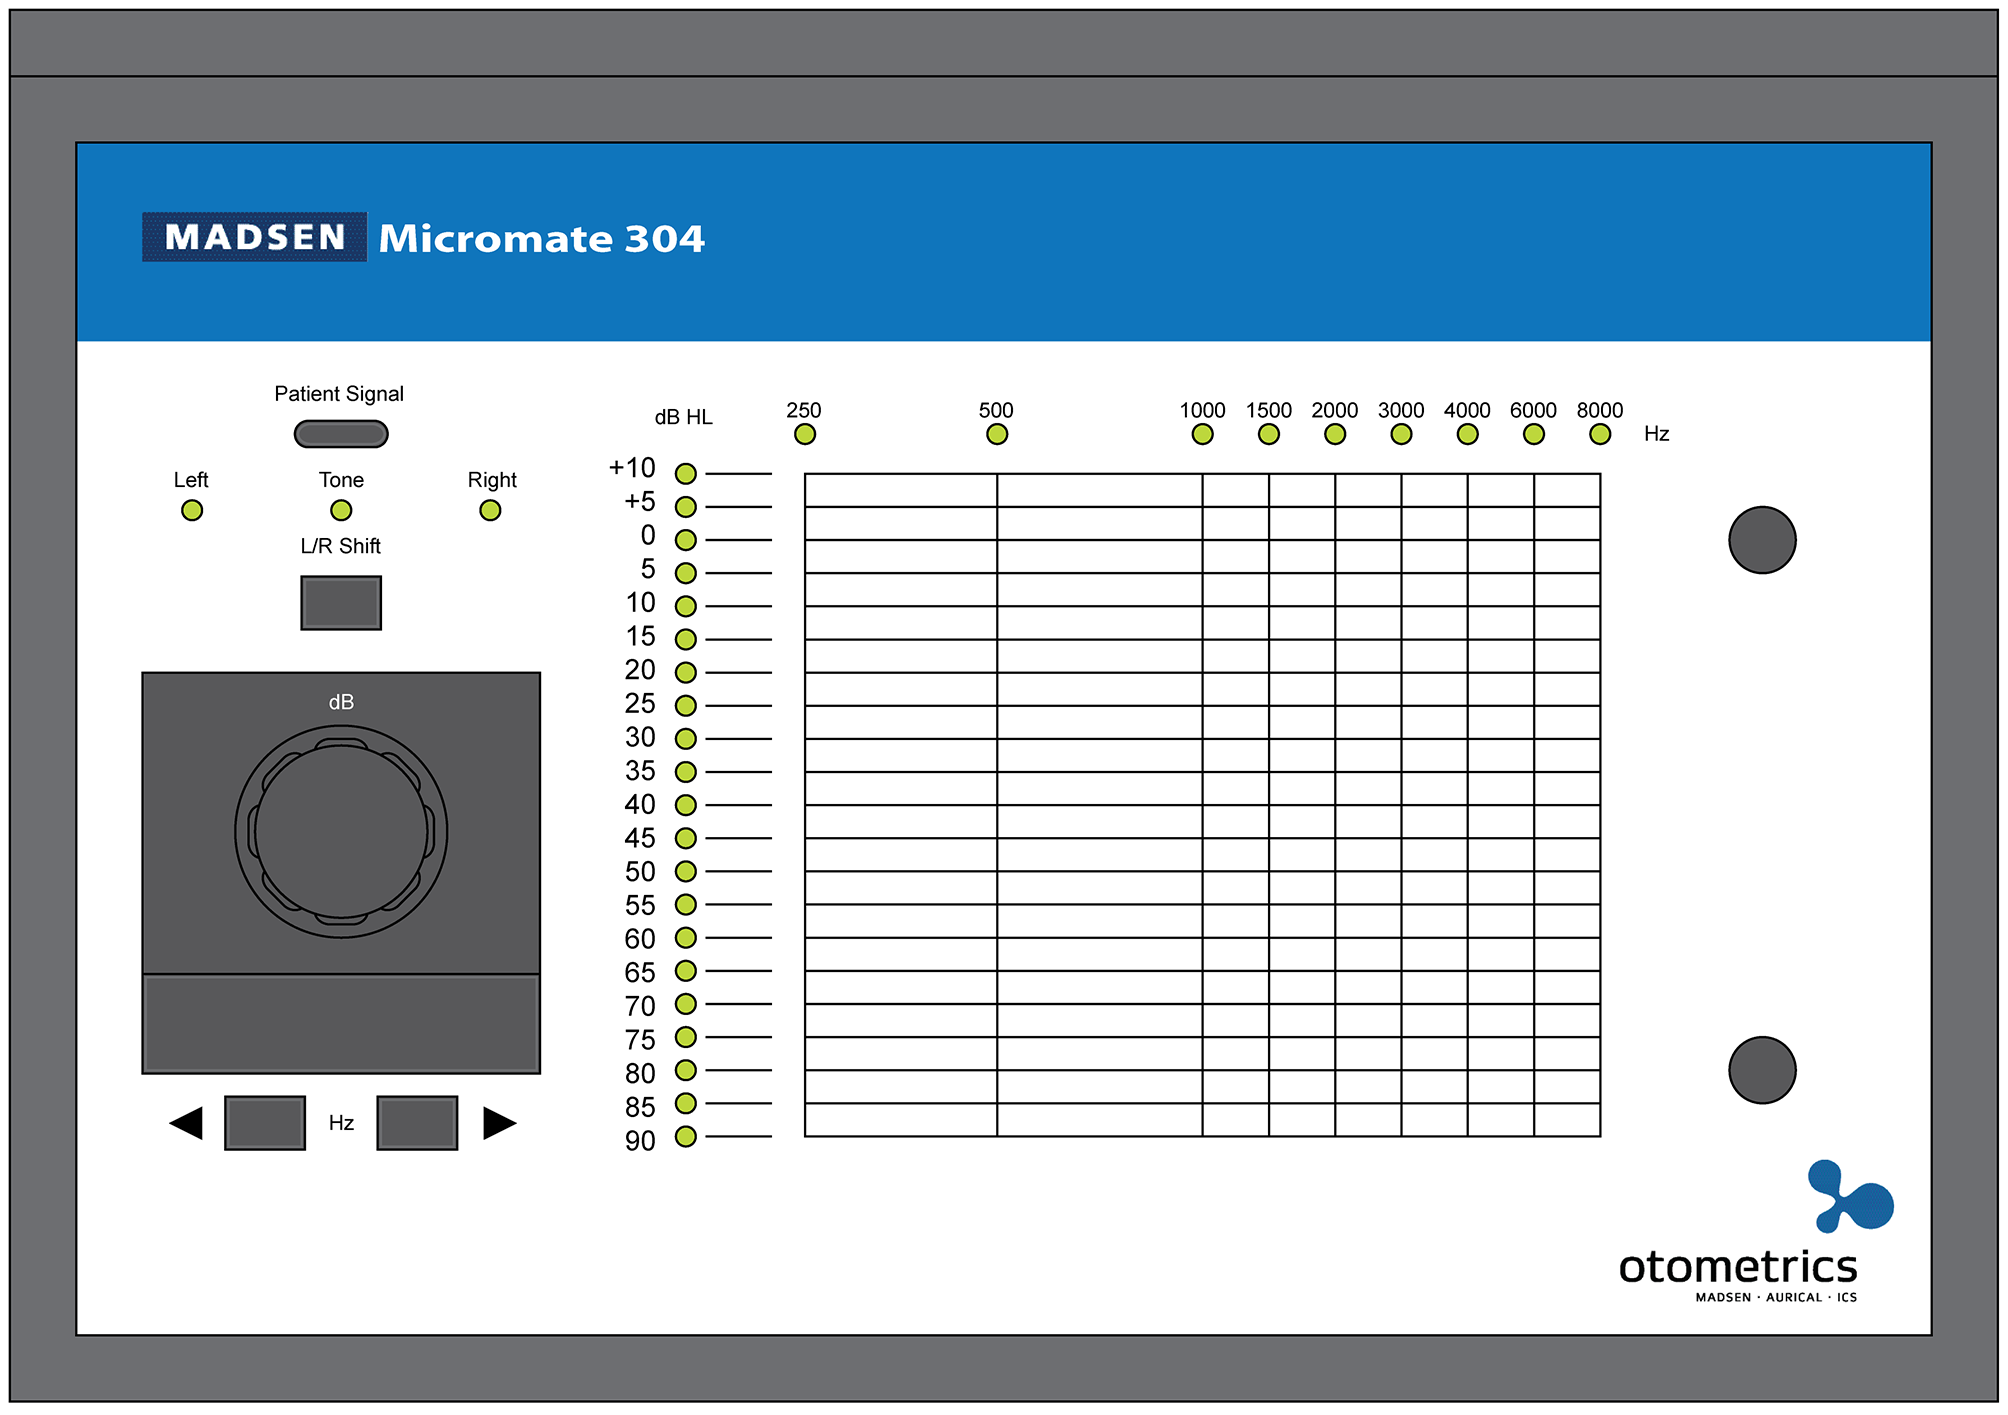This screenshot has height=1415, width=2008.
Task: Click the 80 dB HL level LED
Action: coord(686,1070)
